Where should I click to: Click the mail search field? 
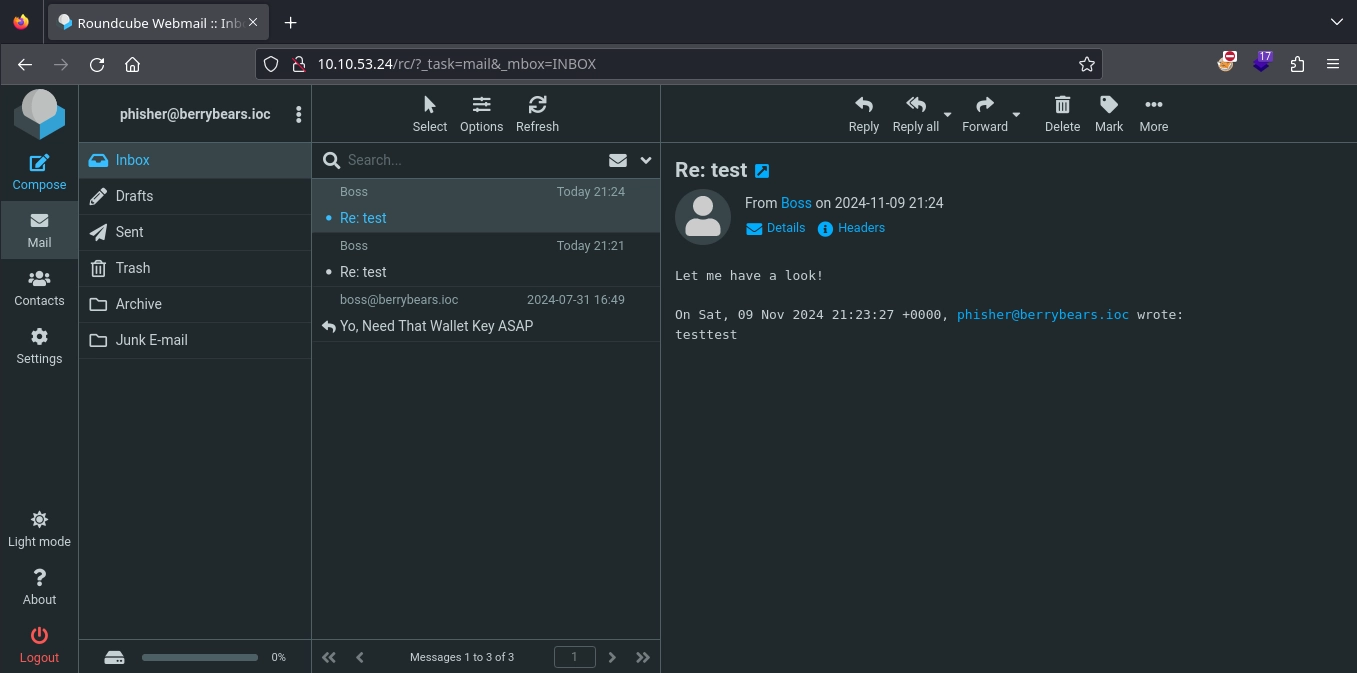(470, 160)
